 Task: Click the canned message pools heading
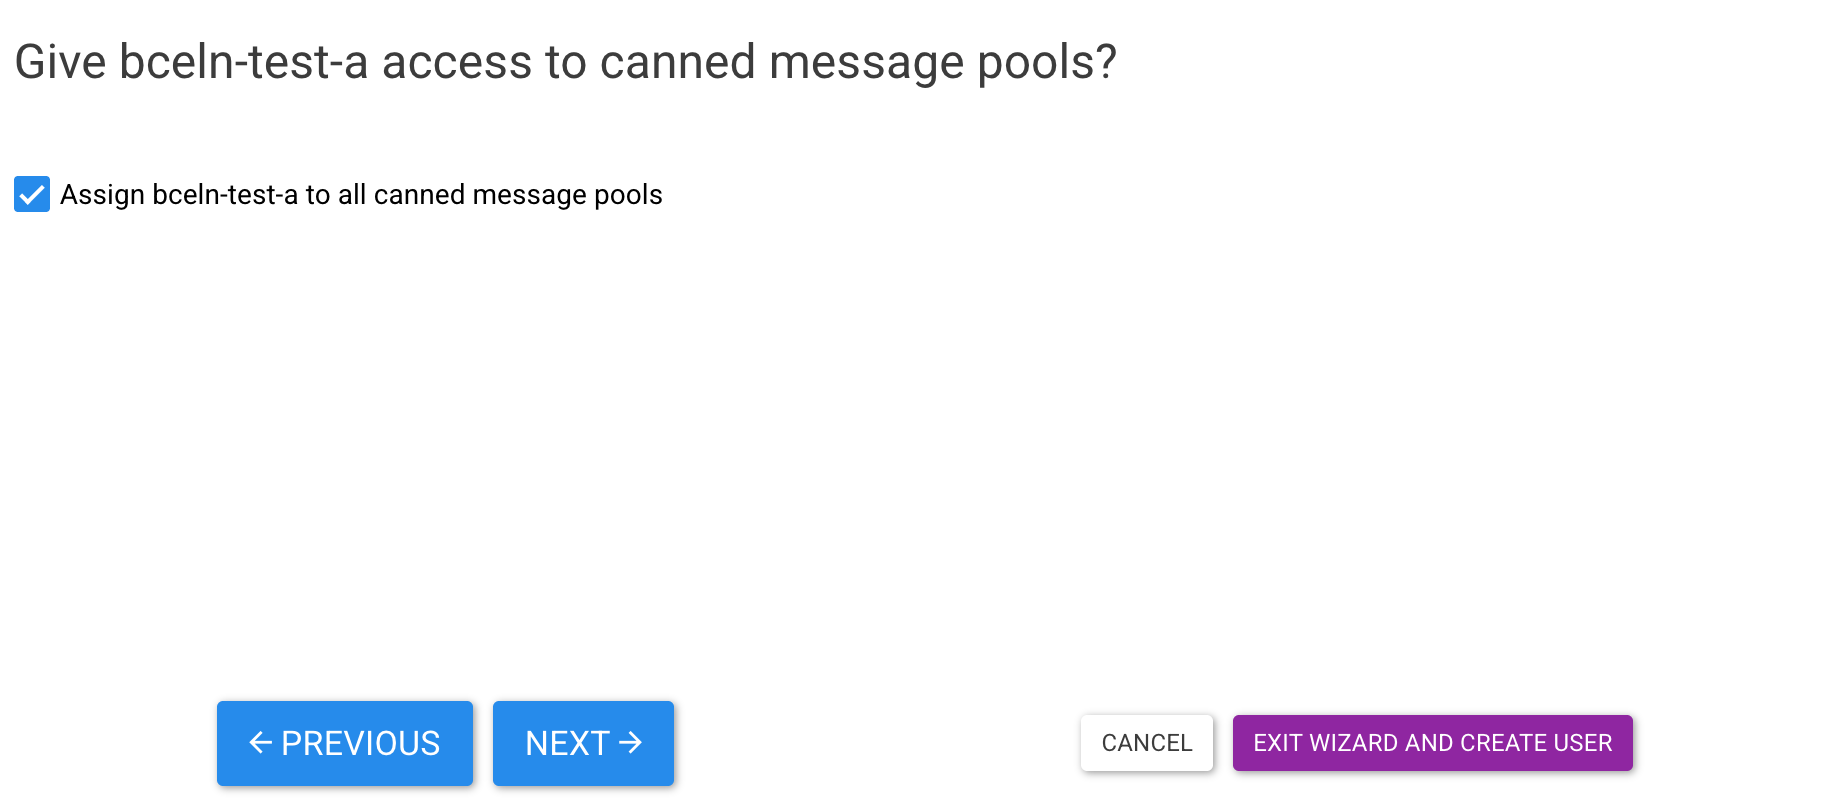(565, 62)
